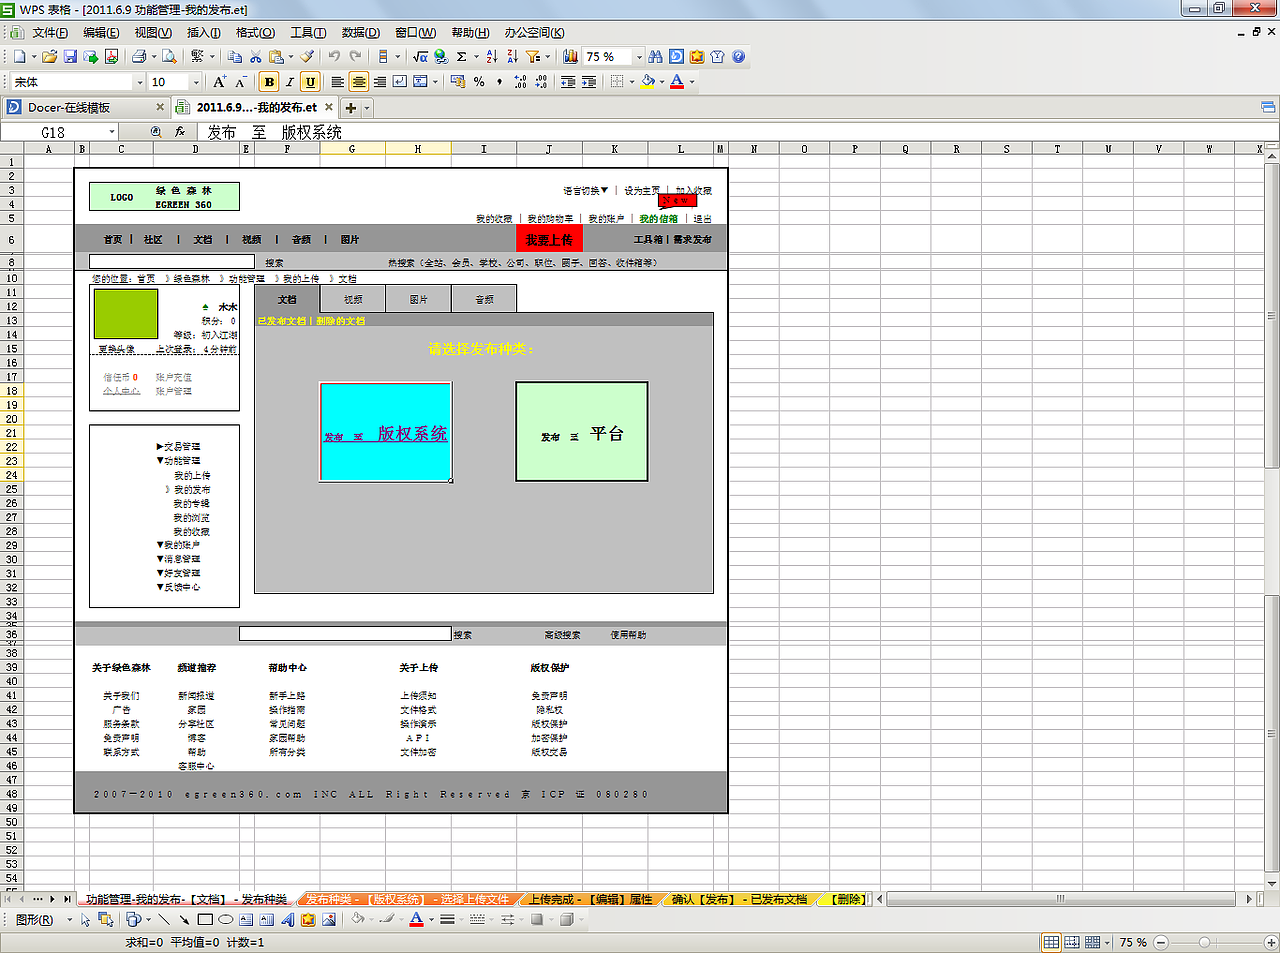
Task: Open Print Preview from the toolbar
Action: (169, 57)
